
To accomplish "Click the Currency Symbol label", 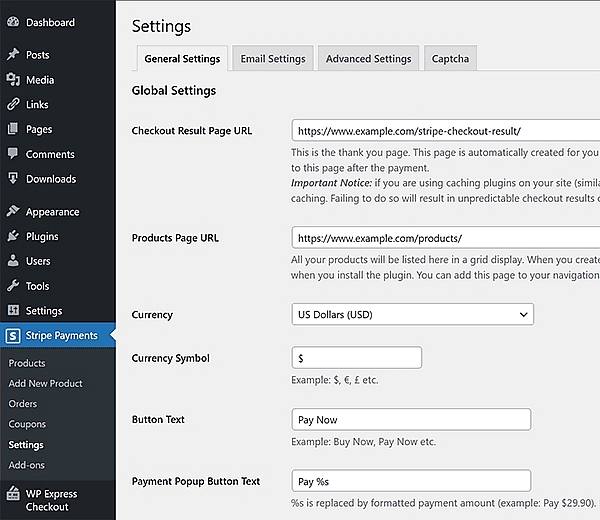I will point(171,358).
